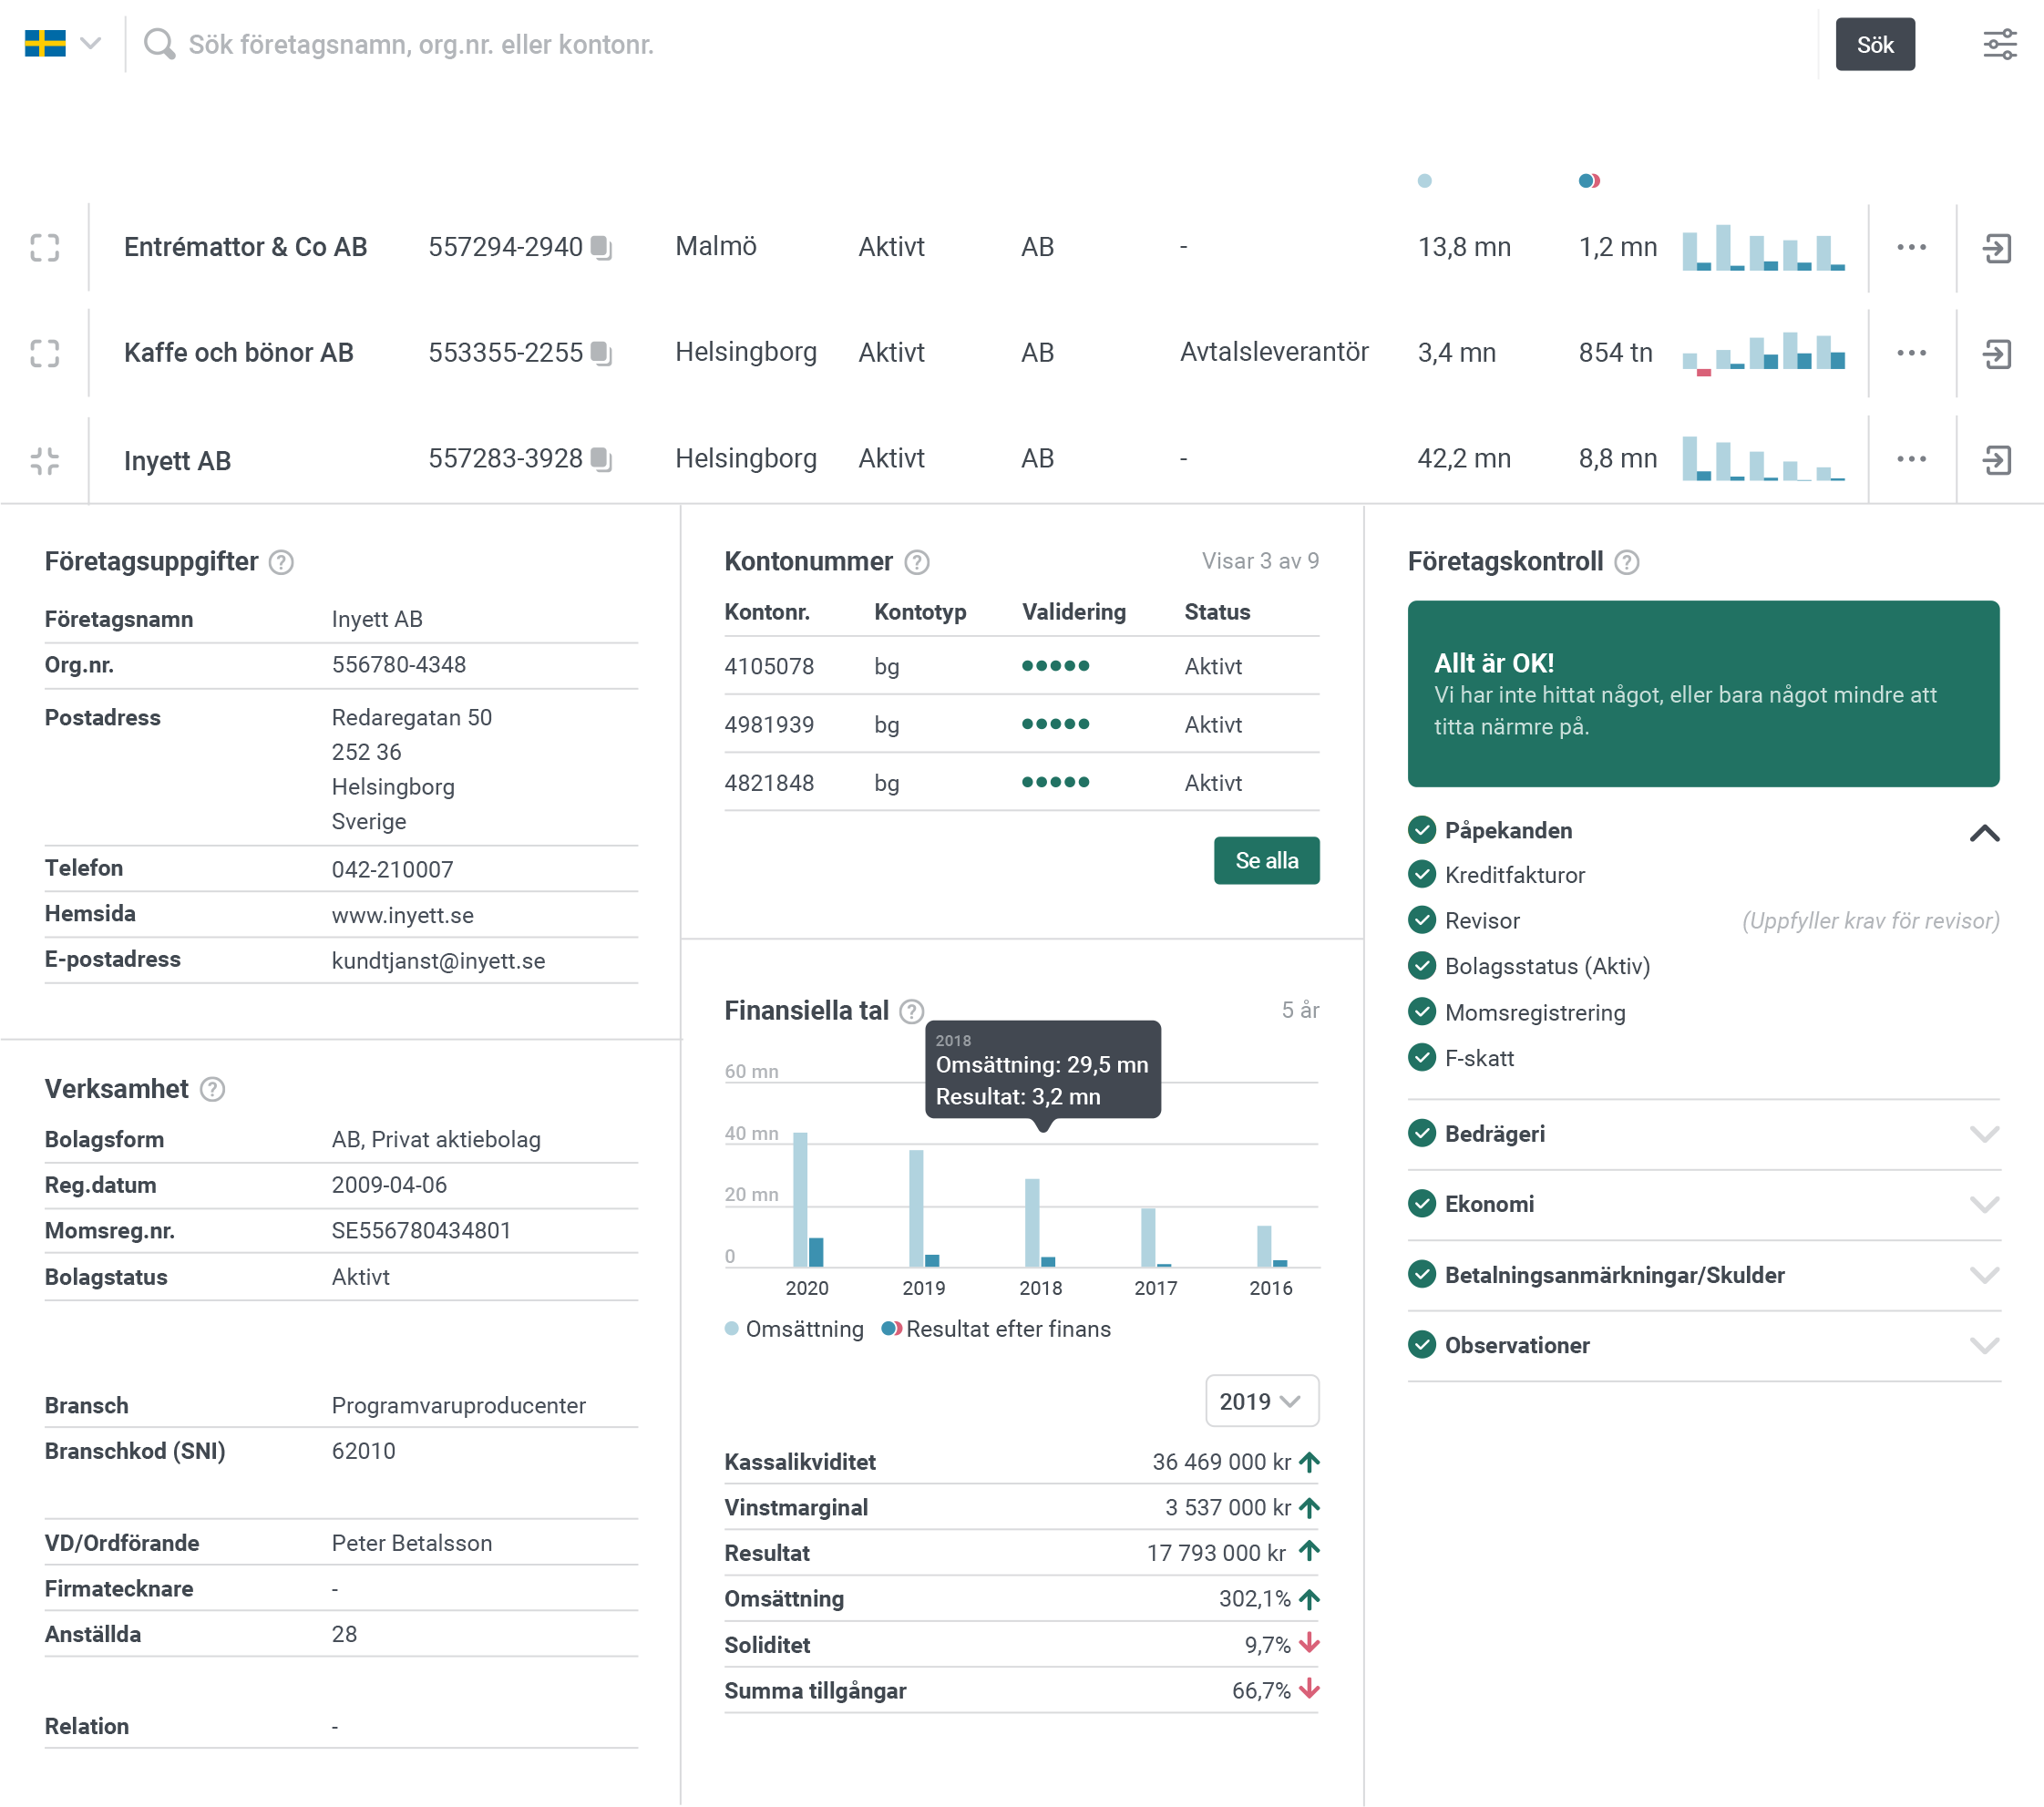Click the Allt är OK! banner

tap(1703, 693)
